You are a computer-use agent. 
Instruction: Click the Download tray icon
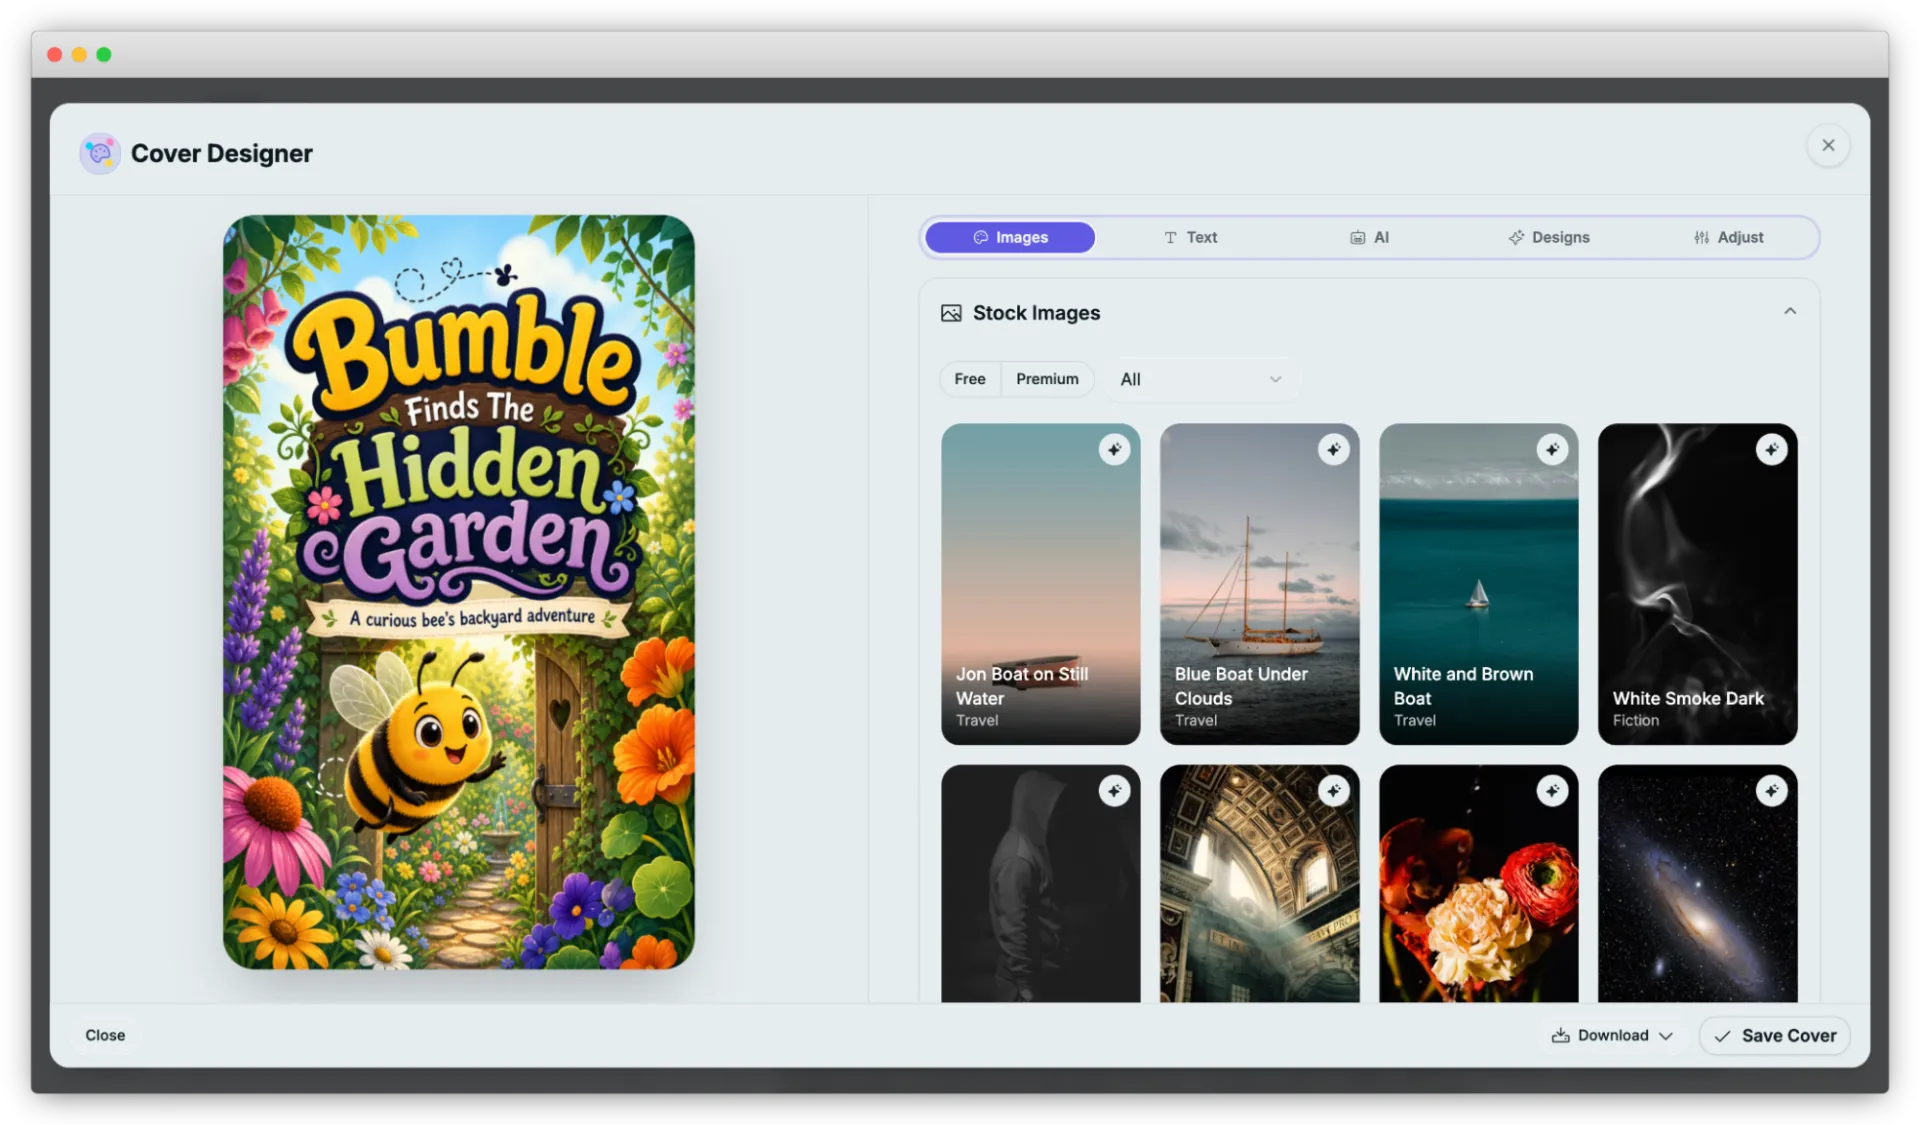click(1560, 1035)
